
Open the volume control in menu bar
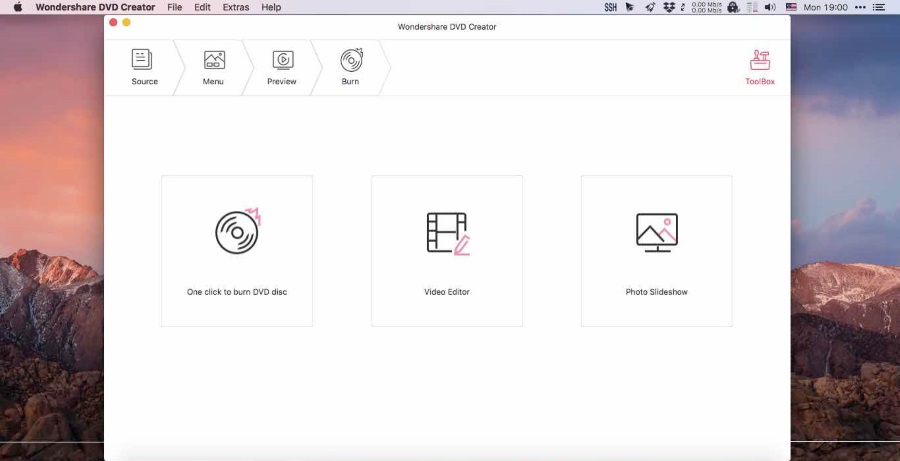coord(770,7)
